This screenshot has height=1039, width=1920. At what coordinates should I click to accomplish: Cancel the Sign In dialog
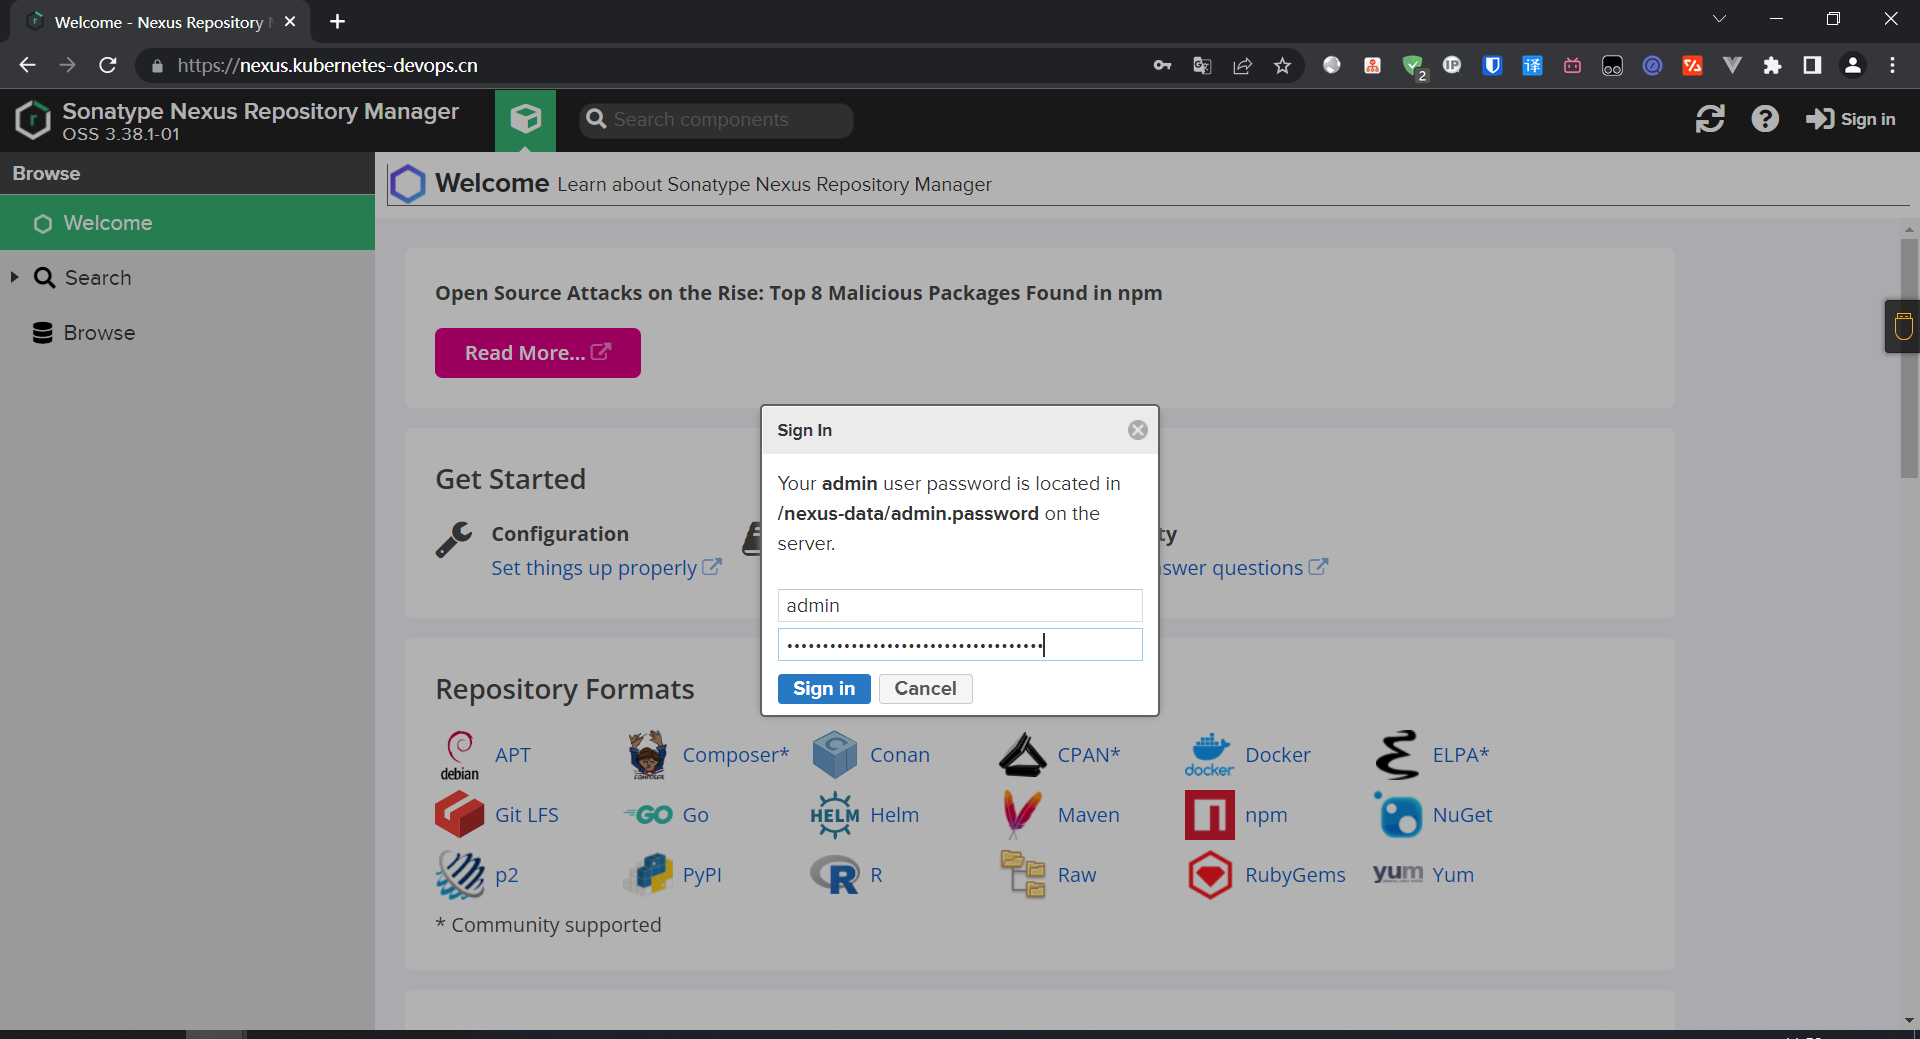point(925,688)
